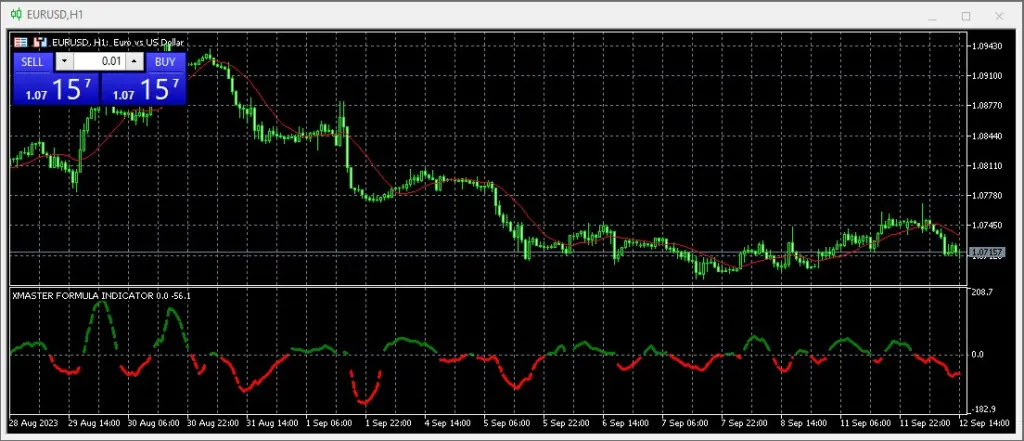
Task: Maximize the EURUSD,H1 chart window
Action: pyautogui.click(x=966, y=16)
